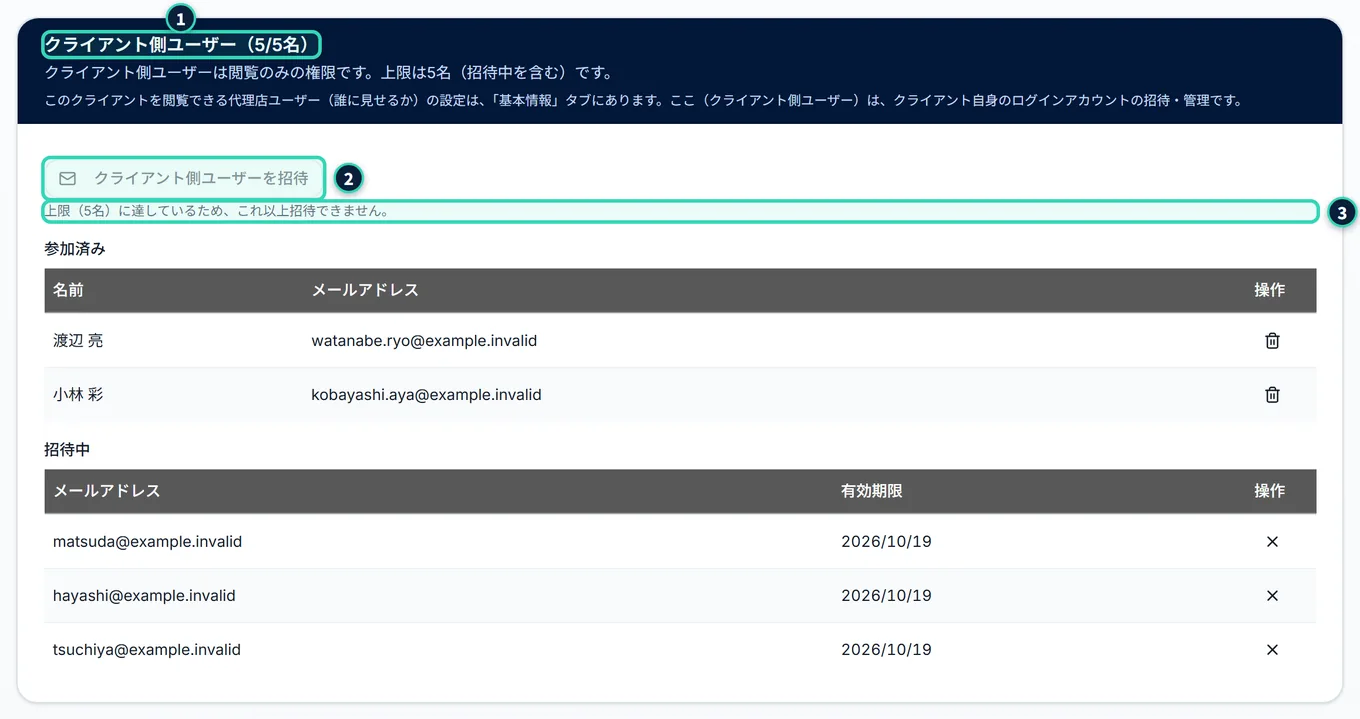This screenshot has width=1360, height=719.
Task: Click the 参加済み section label
Action: pyautogui.click(x=75, y=249)
